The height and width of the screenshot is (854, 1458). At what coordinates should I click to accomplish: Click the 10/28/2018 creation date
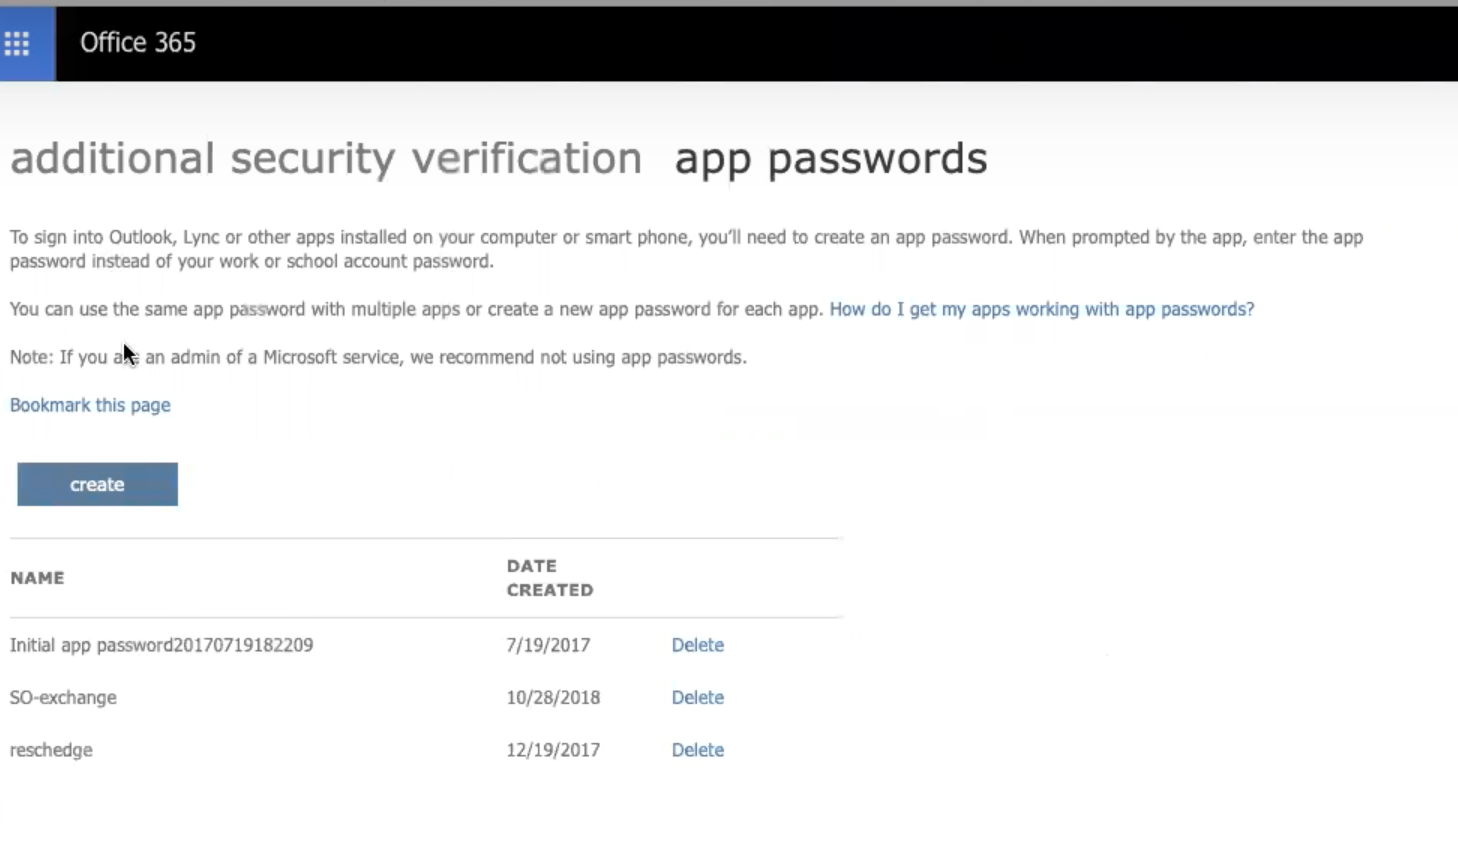tap(553, 697)
